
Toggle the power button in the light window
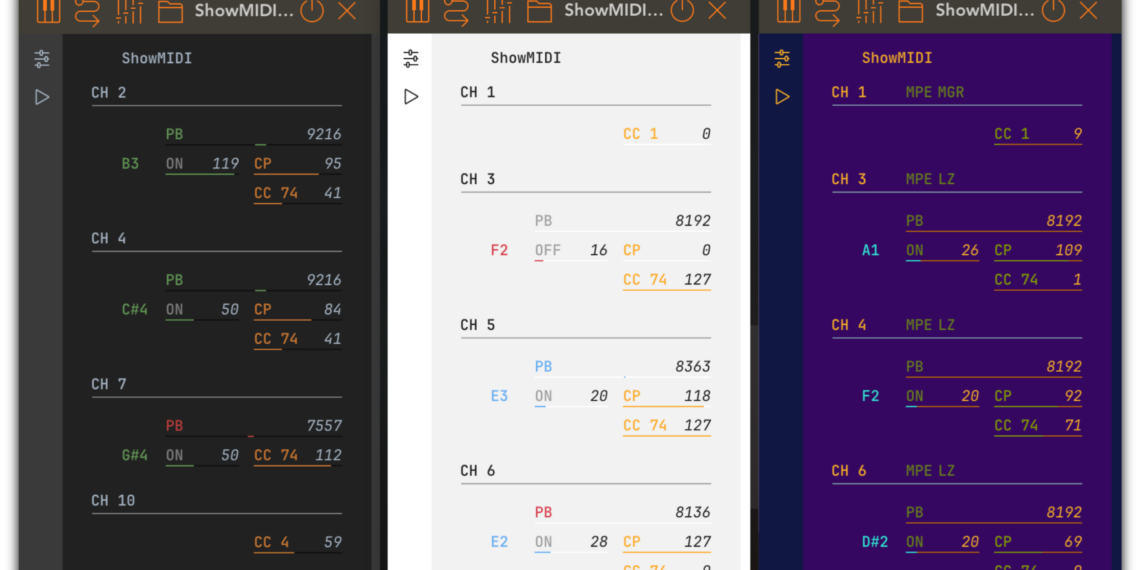coord(682,11)
